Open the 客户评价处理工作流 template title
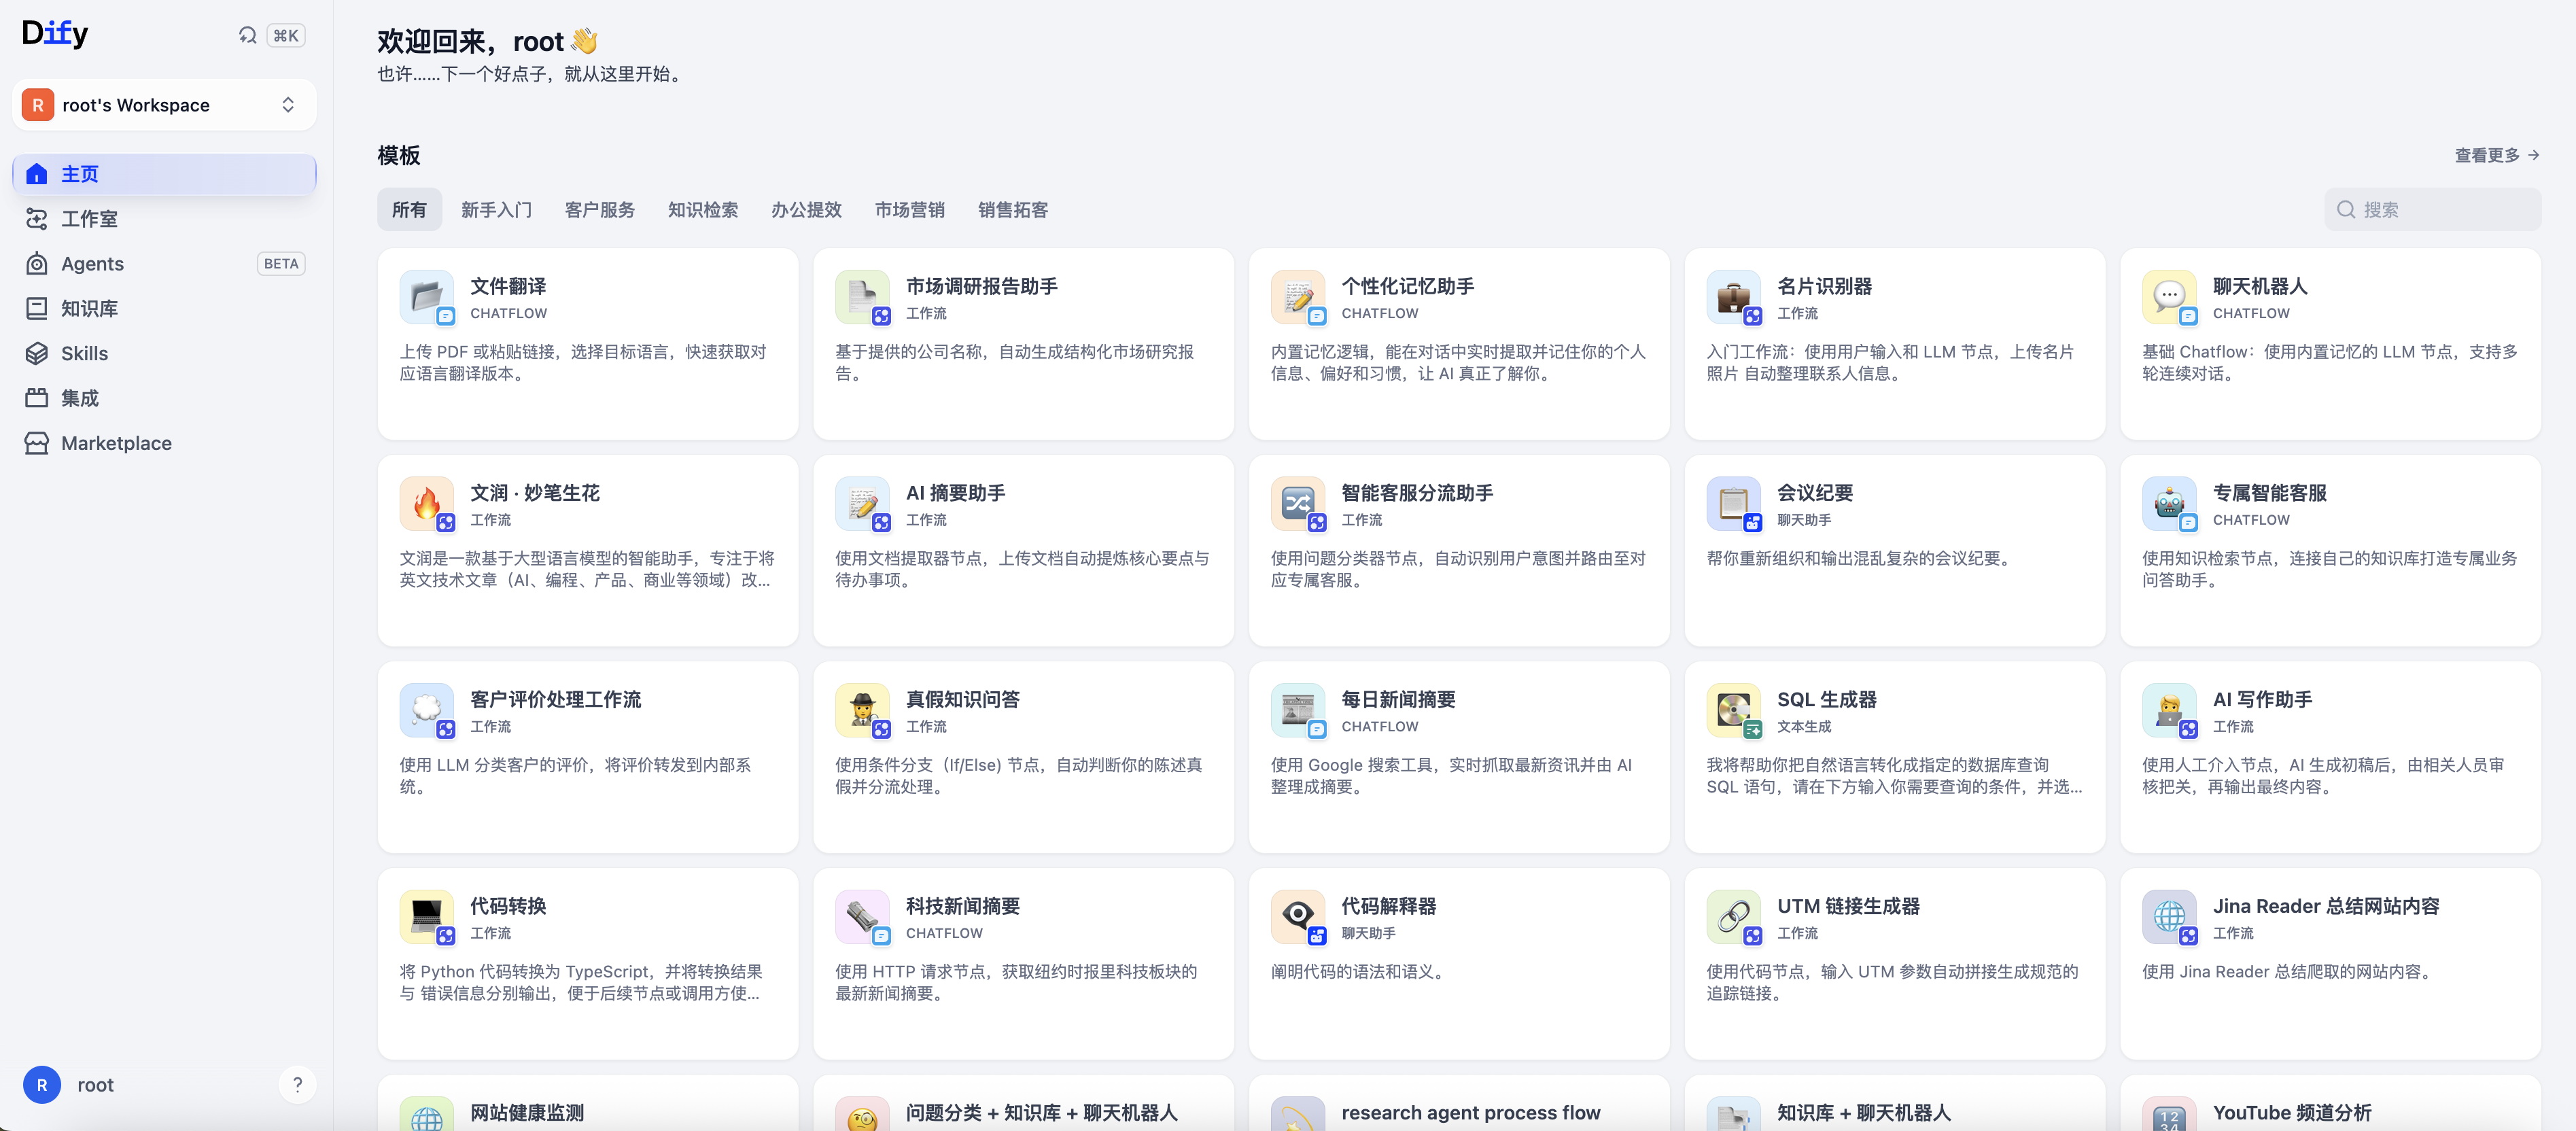Viewport: 2576px width, 1131px height. click(555, 700)
